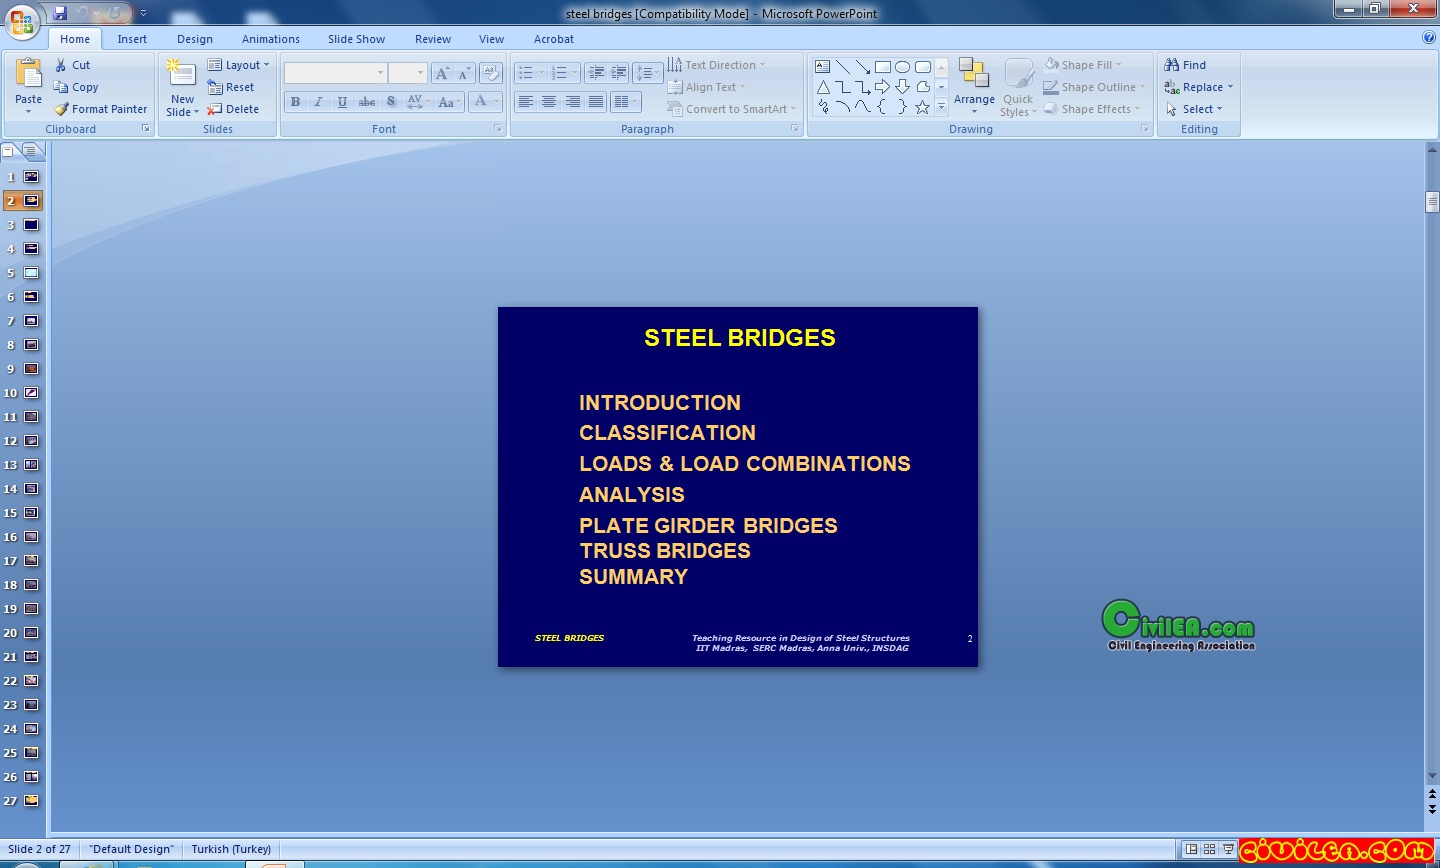Save using Quick Access floppy icon

pos(60,13)
